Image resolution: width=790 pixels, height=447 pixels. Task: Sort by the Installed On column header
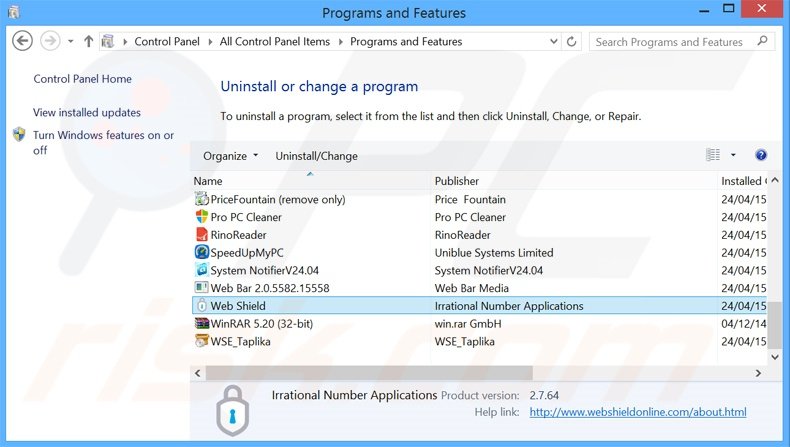[743, 181]
